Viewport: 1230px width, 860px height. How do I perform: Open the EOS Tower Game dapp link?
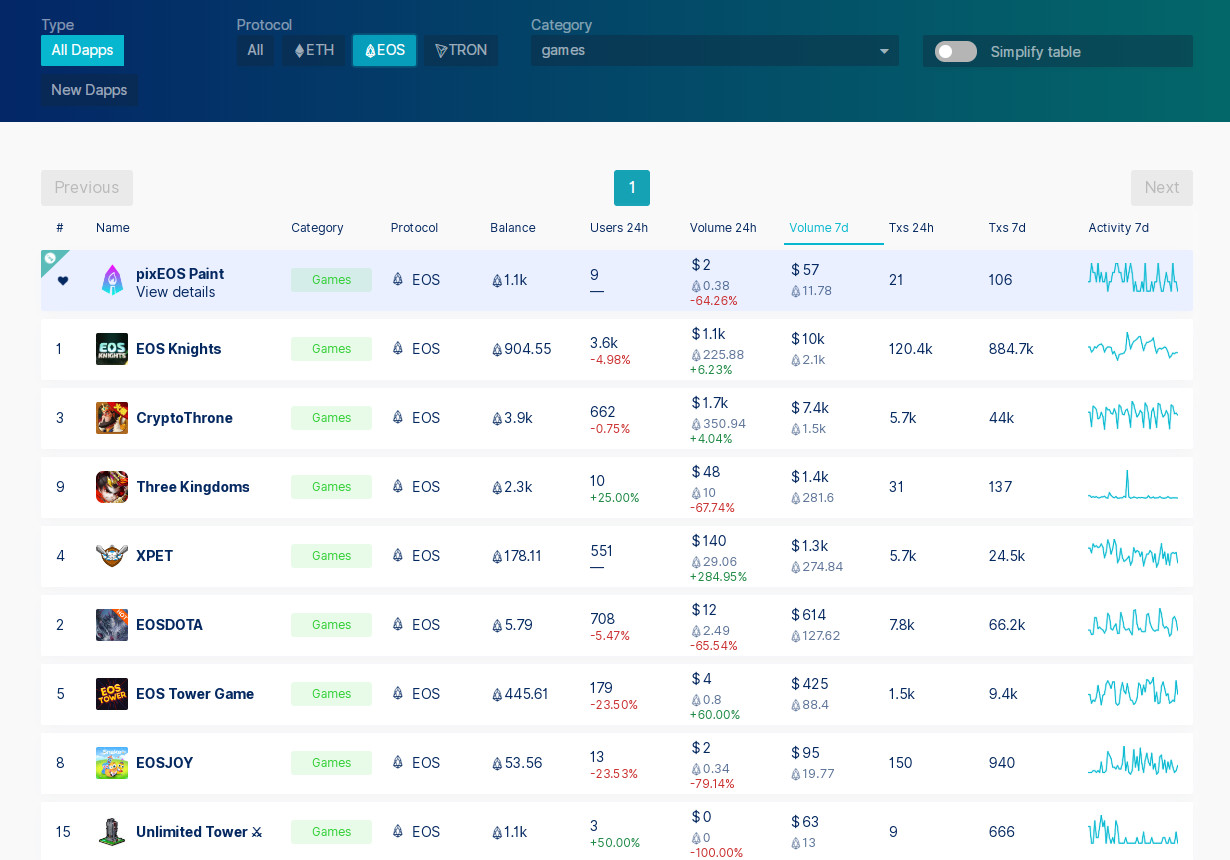click(x=195, y=694)
